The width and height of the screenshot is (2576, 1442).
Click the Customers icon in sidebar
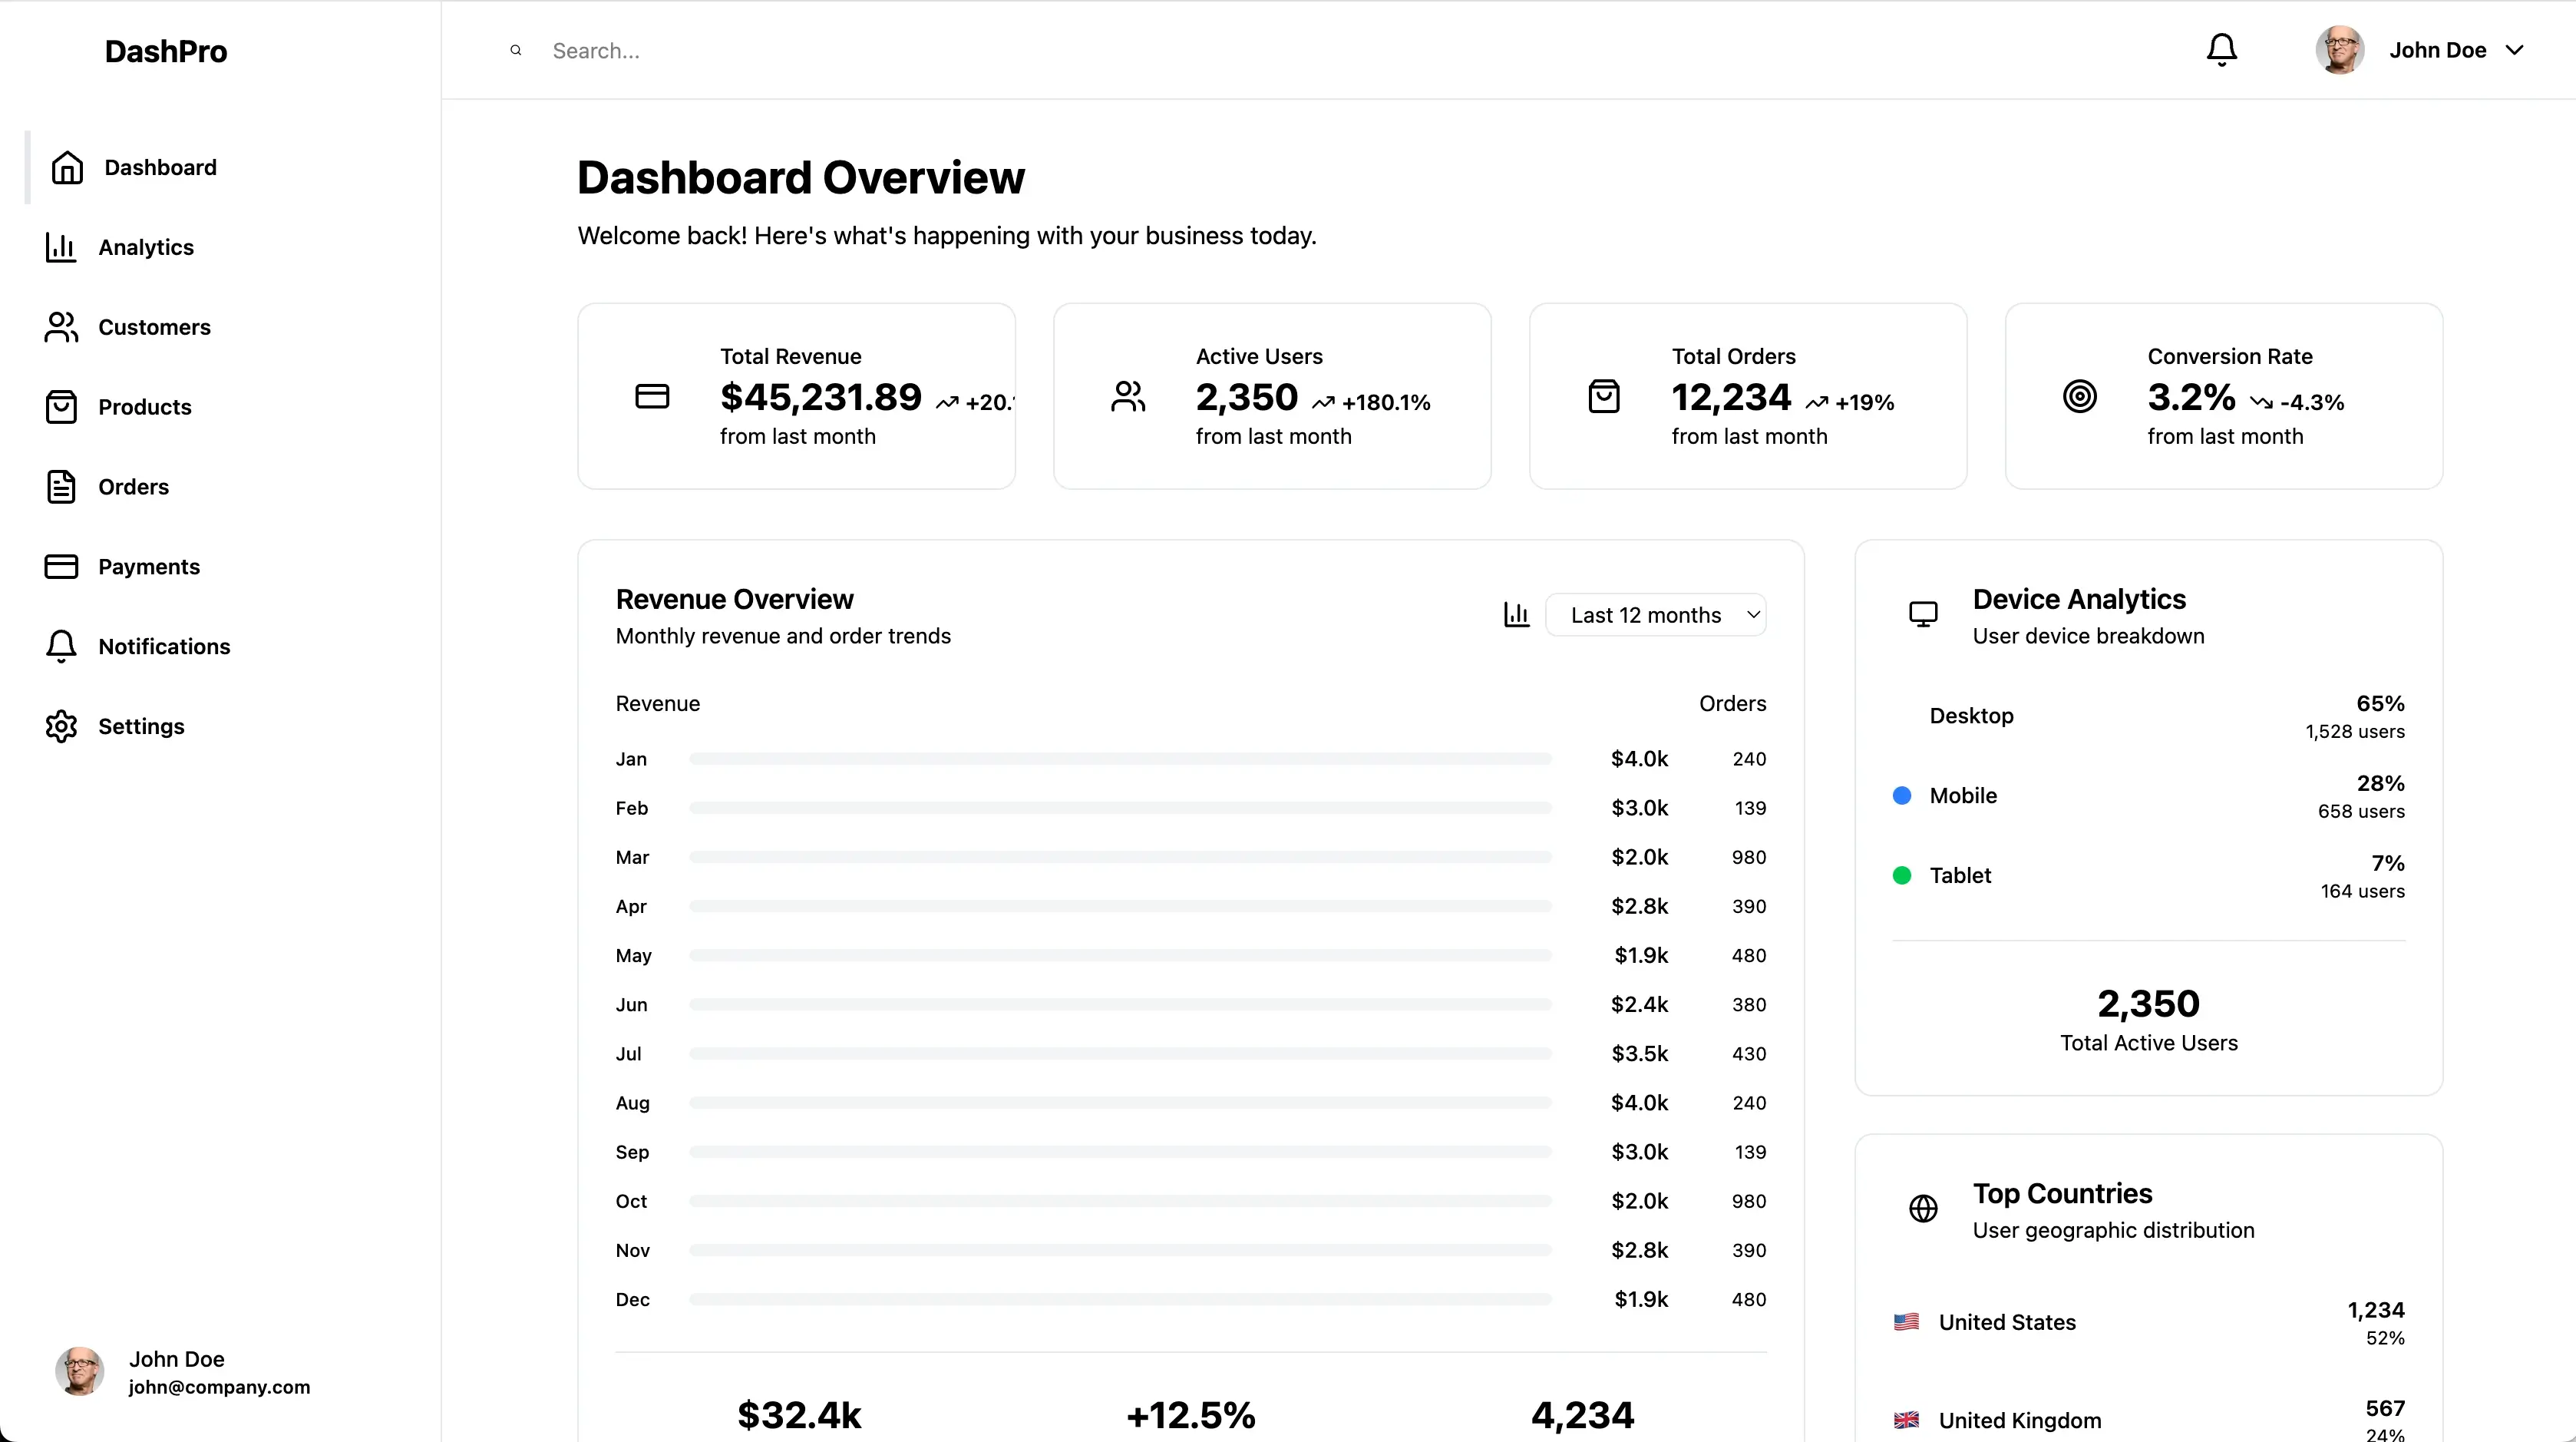coord(61,327)
